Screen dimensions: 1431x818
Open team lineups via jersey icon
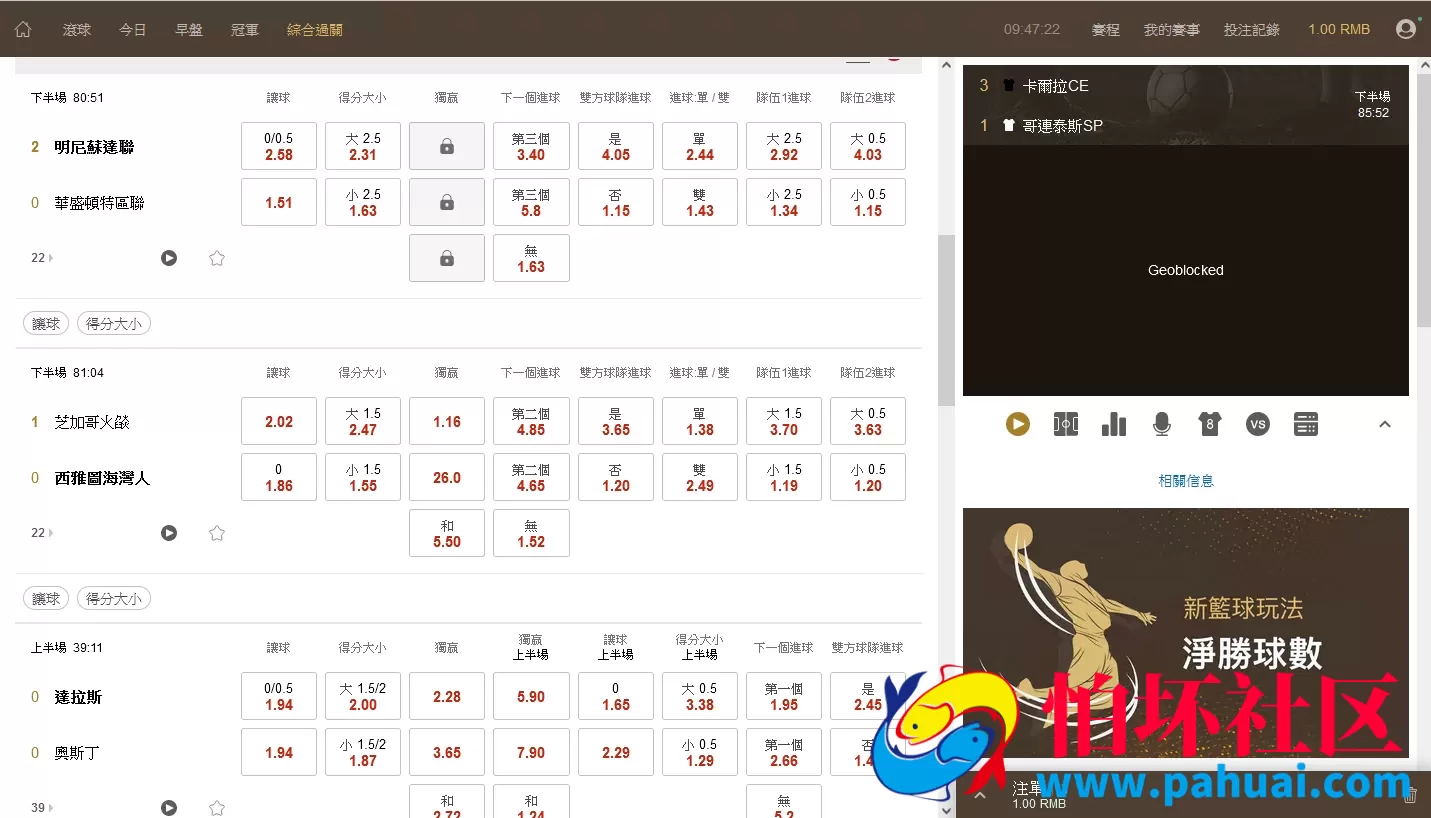(1209, 424)
